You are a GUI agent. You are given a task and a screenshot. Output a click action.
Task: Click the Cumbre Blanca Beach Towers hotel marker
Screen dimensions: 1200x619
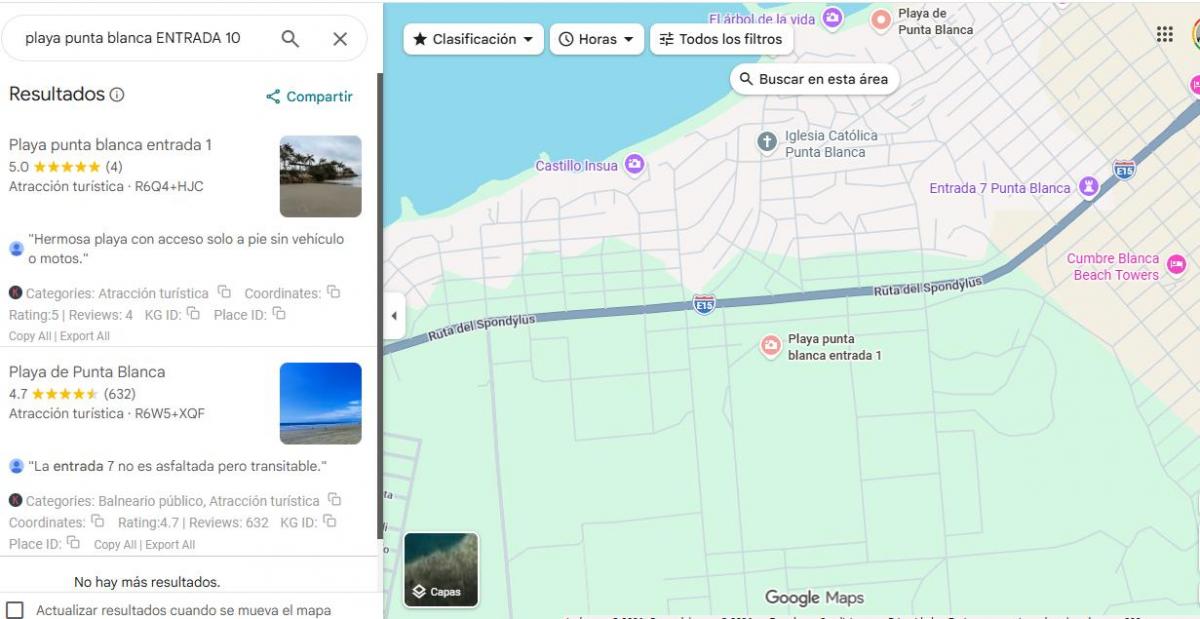click(x=1176, y=265)
